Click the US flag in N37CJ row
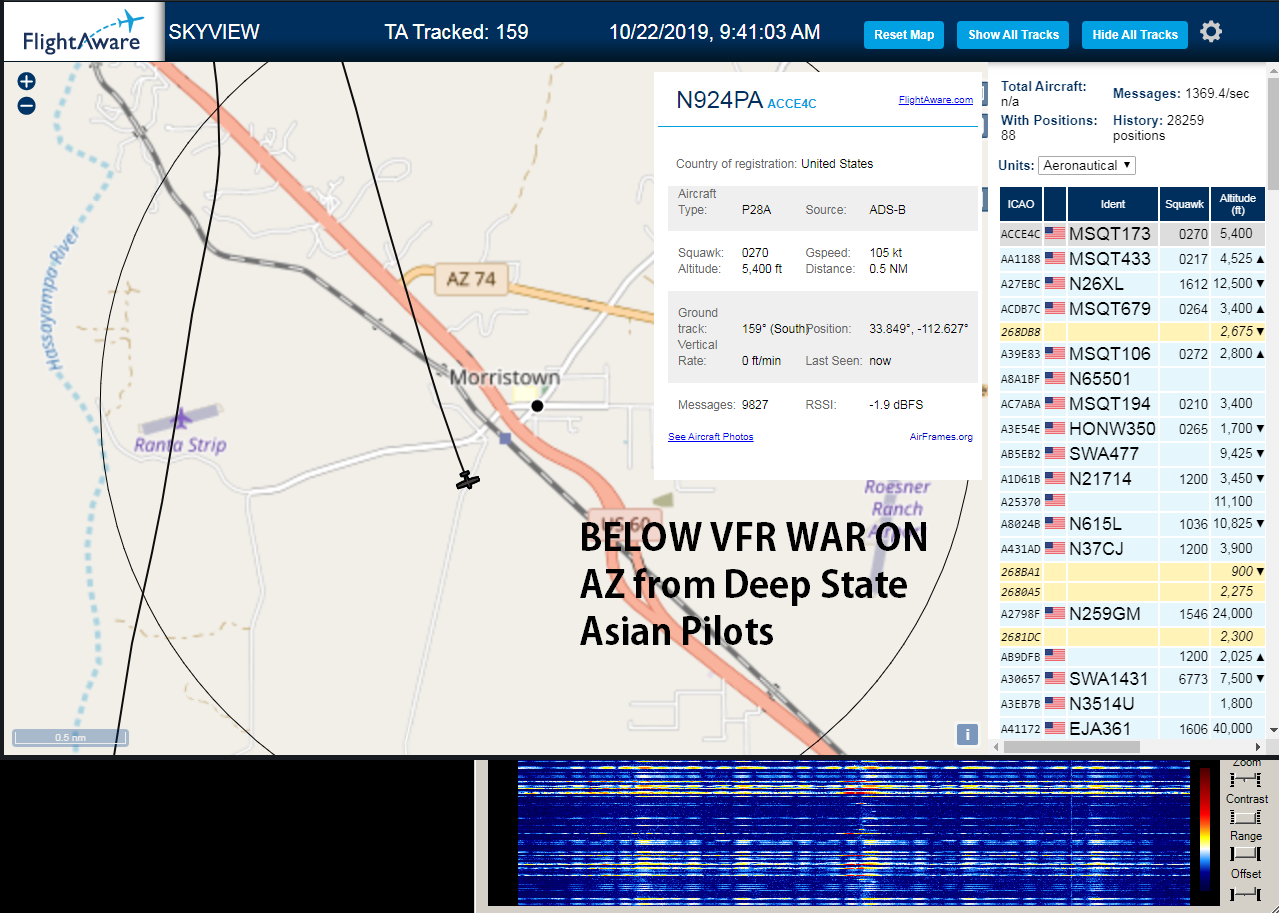The height and width of the screenshot is (913, 1279). point(1055,548)
